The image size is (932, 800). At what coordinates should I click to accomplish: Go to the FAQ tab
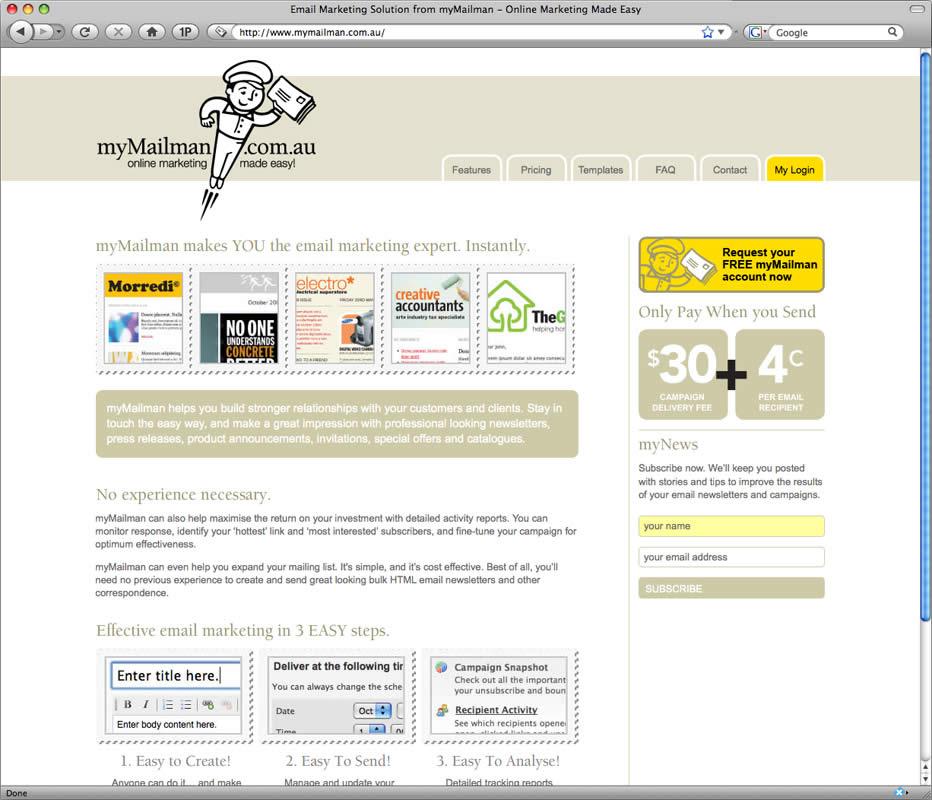[x=665, y=169]
